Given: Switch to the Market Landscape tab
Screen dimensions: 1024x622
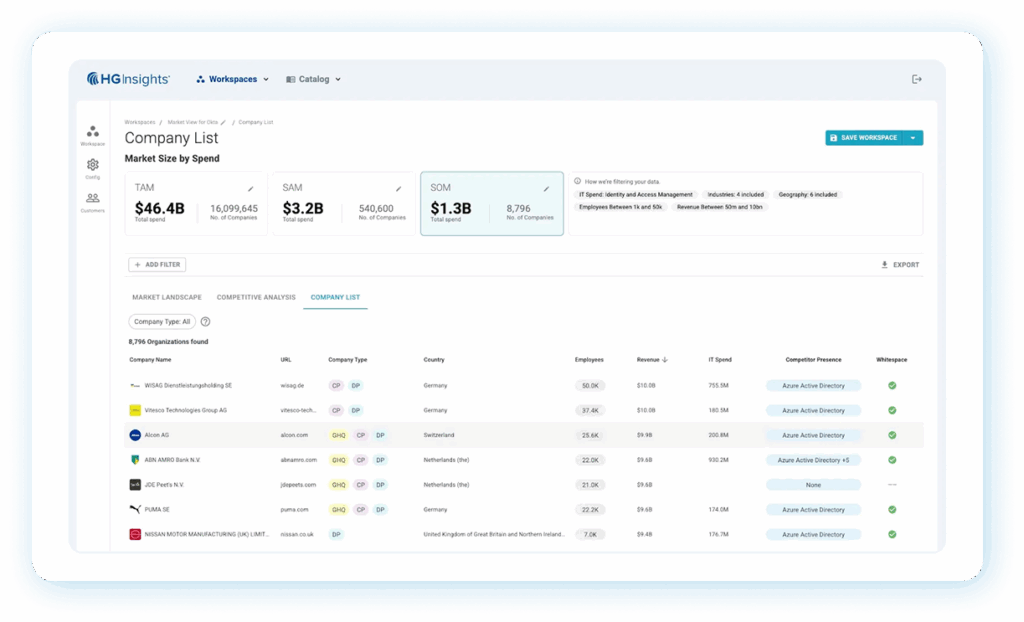Looking at the screenshot, I should (x=166, y=297).
